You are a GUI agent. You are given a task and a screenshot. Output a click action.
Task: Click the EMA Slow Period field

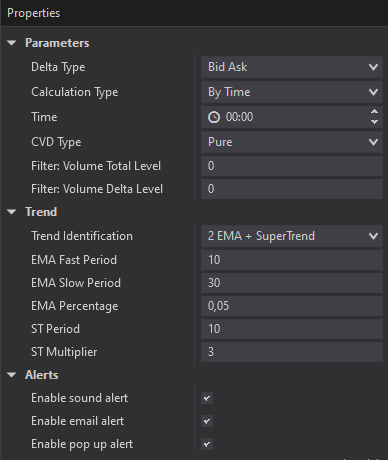click(x=292, y=283)
